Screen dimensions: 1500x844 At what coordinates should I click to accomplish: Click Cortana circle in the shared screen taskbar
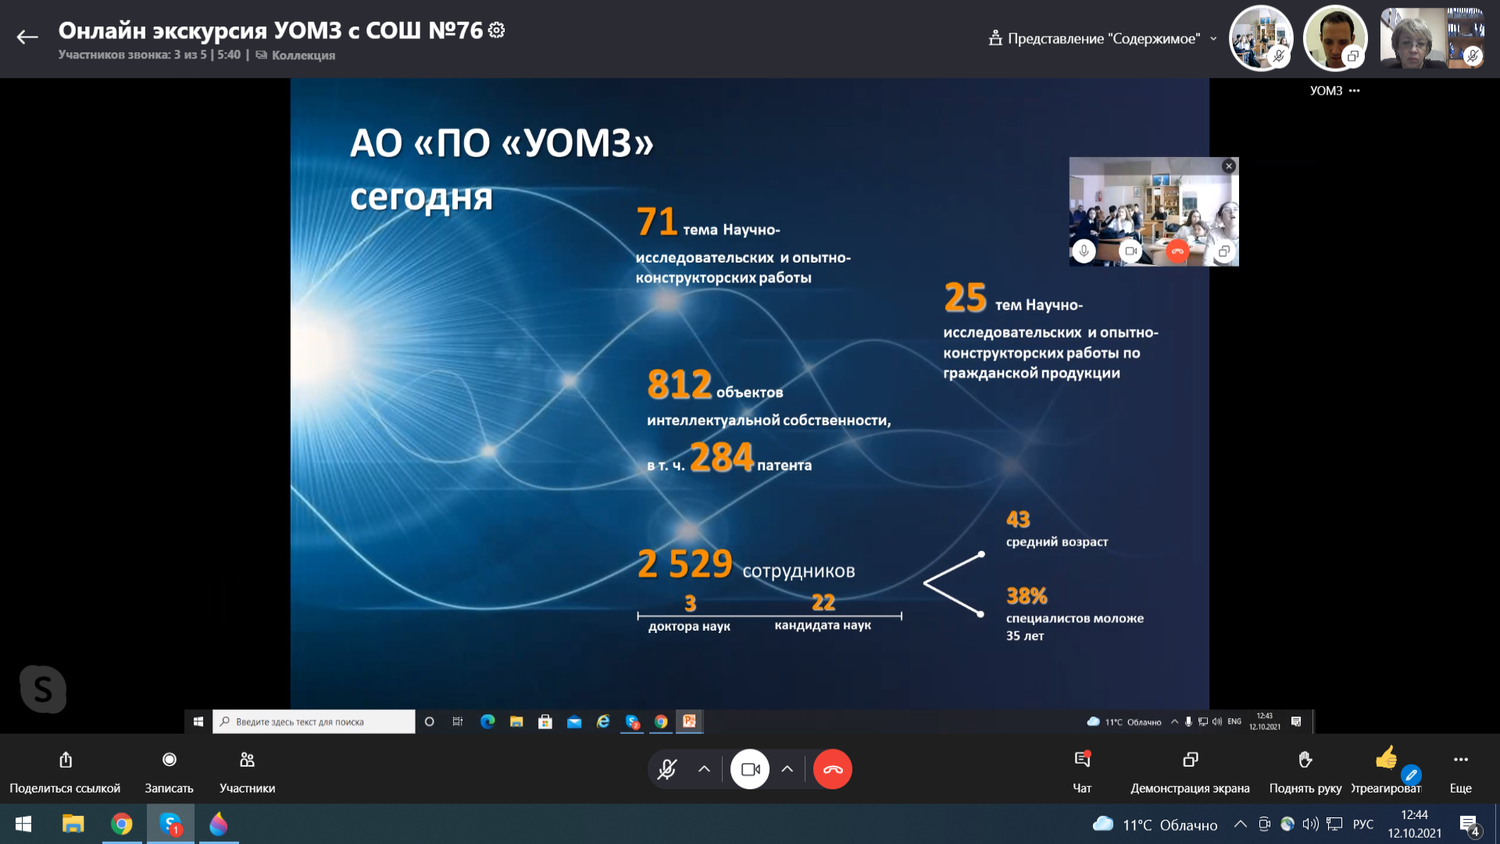pos(429,721)
